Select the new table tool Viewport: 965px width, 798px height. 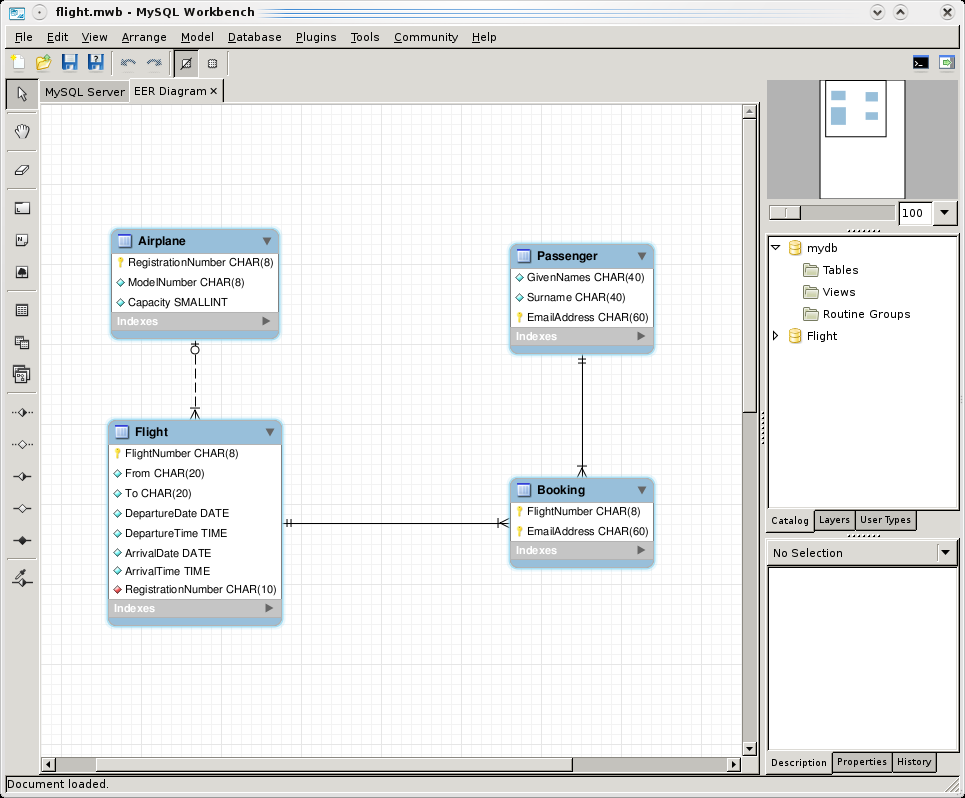click(22, 310)
